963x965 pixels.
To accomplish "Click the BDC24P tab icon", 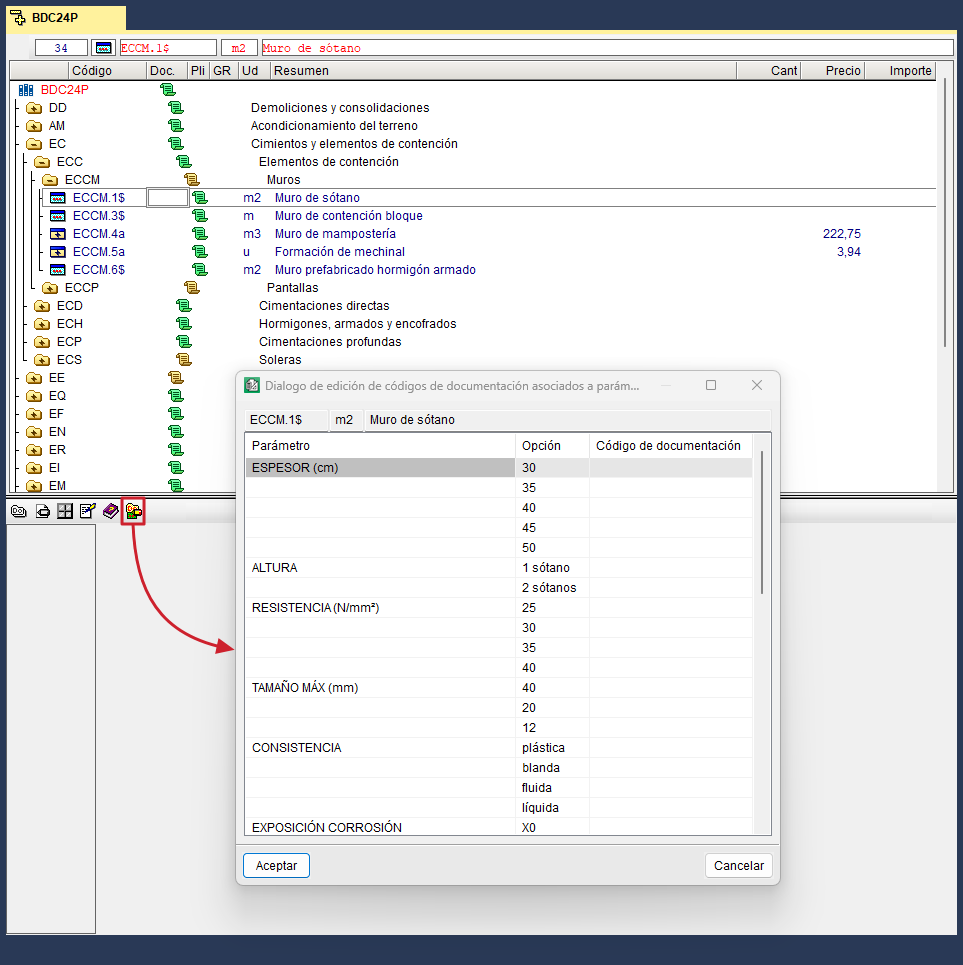I will point(18,17).
